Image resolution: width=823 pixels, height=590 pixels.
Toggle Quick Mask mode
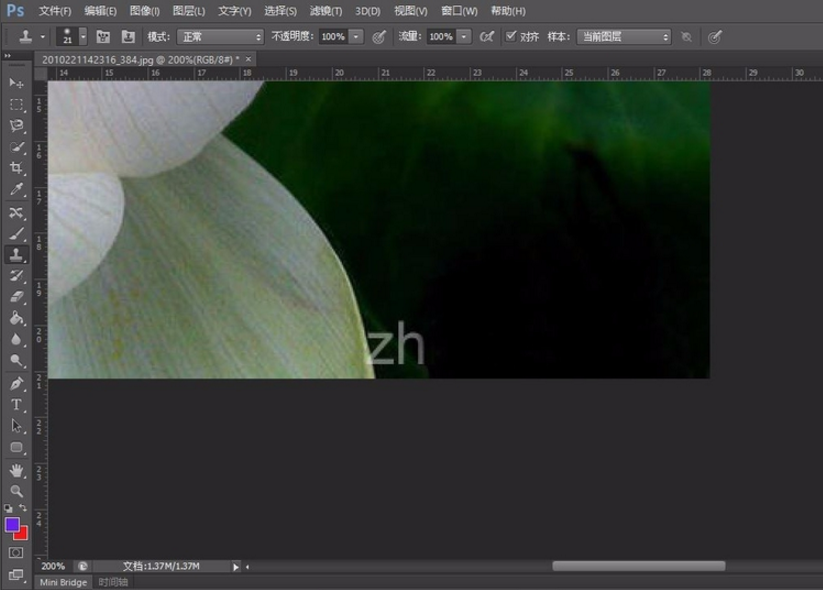pos(16,552)
